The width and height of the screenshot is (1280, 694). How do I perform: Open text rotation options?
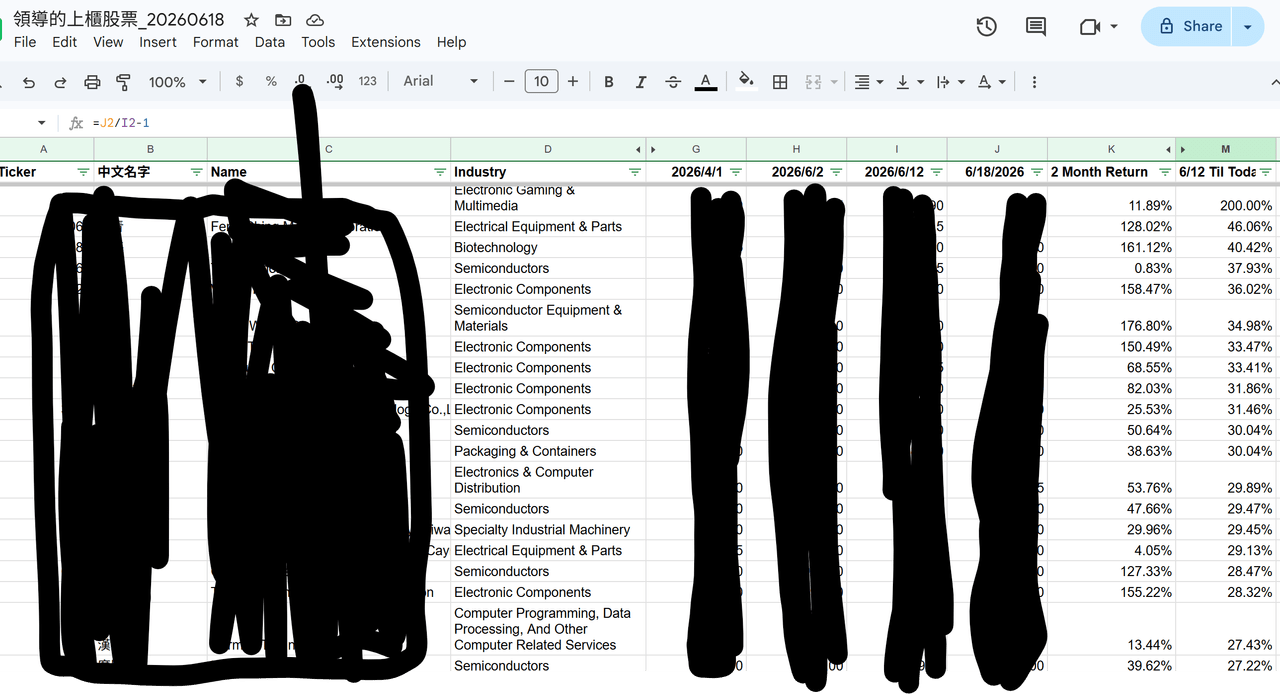click(990, 82)
